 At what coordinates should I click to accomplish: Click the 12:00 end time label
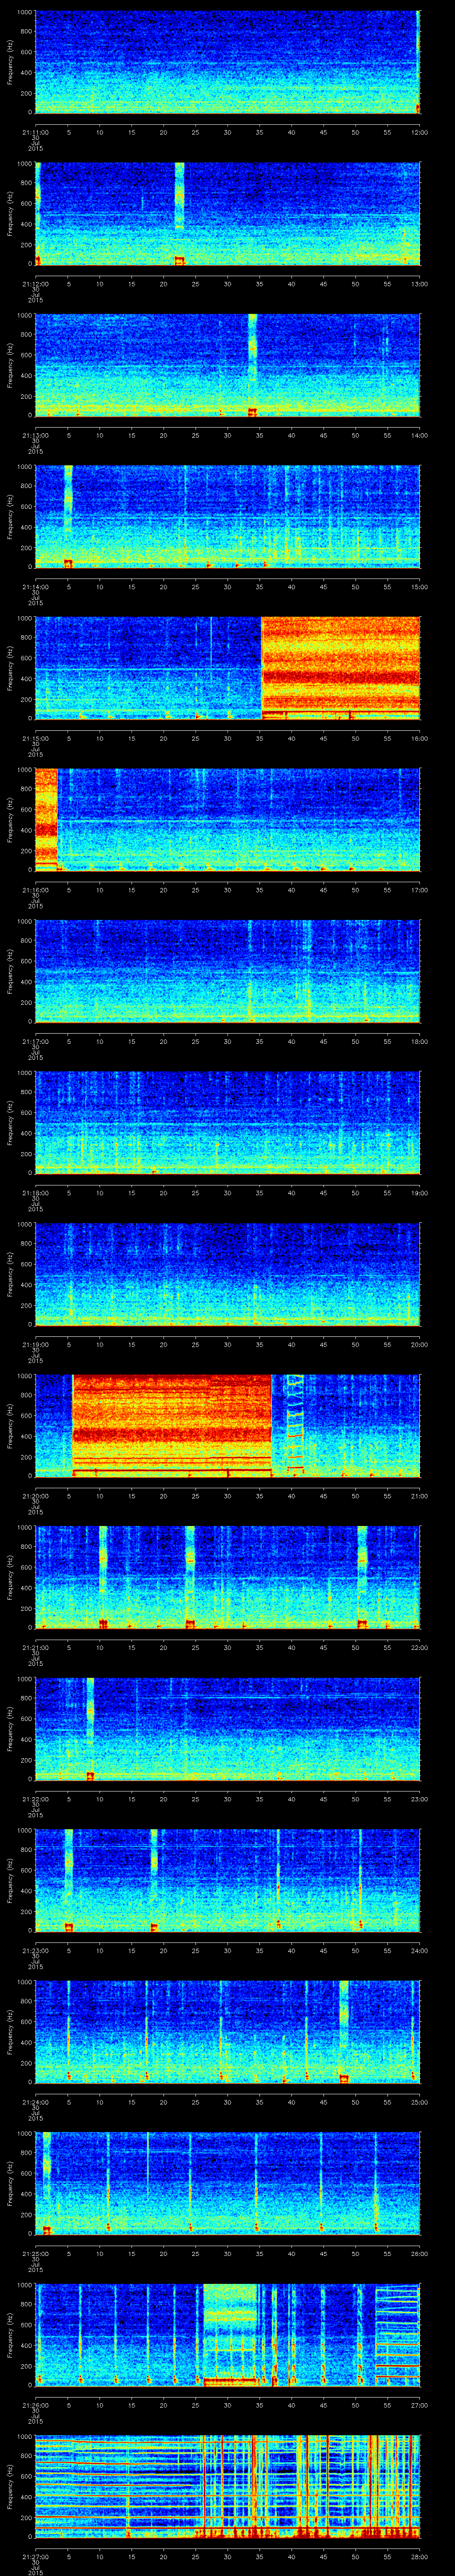419,131
